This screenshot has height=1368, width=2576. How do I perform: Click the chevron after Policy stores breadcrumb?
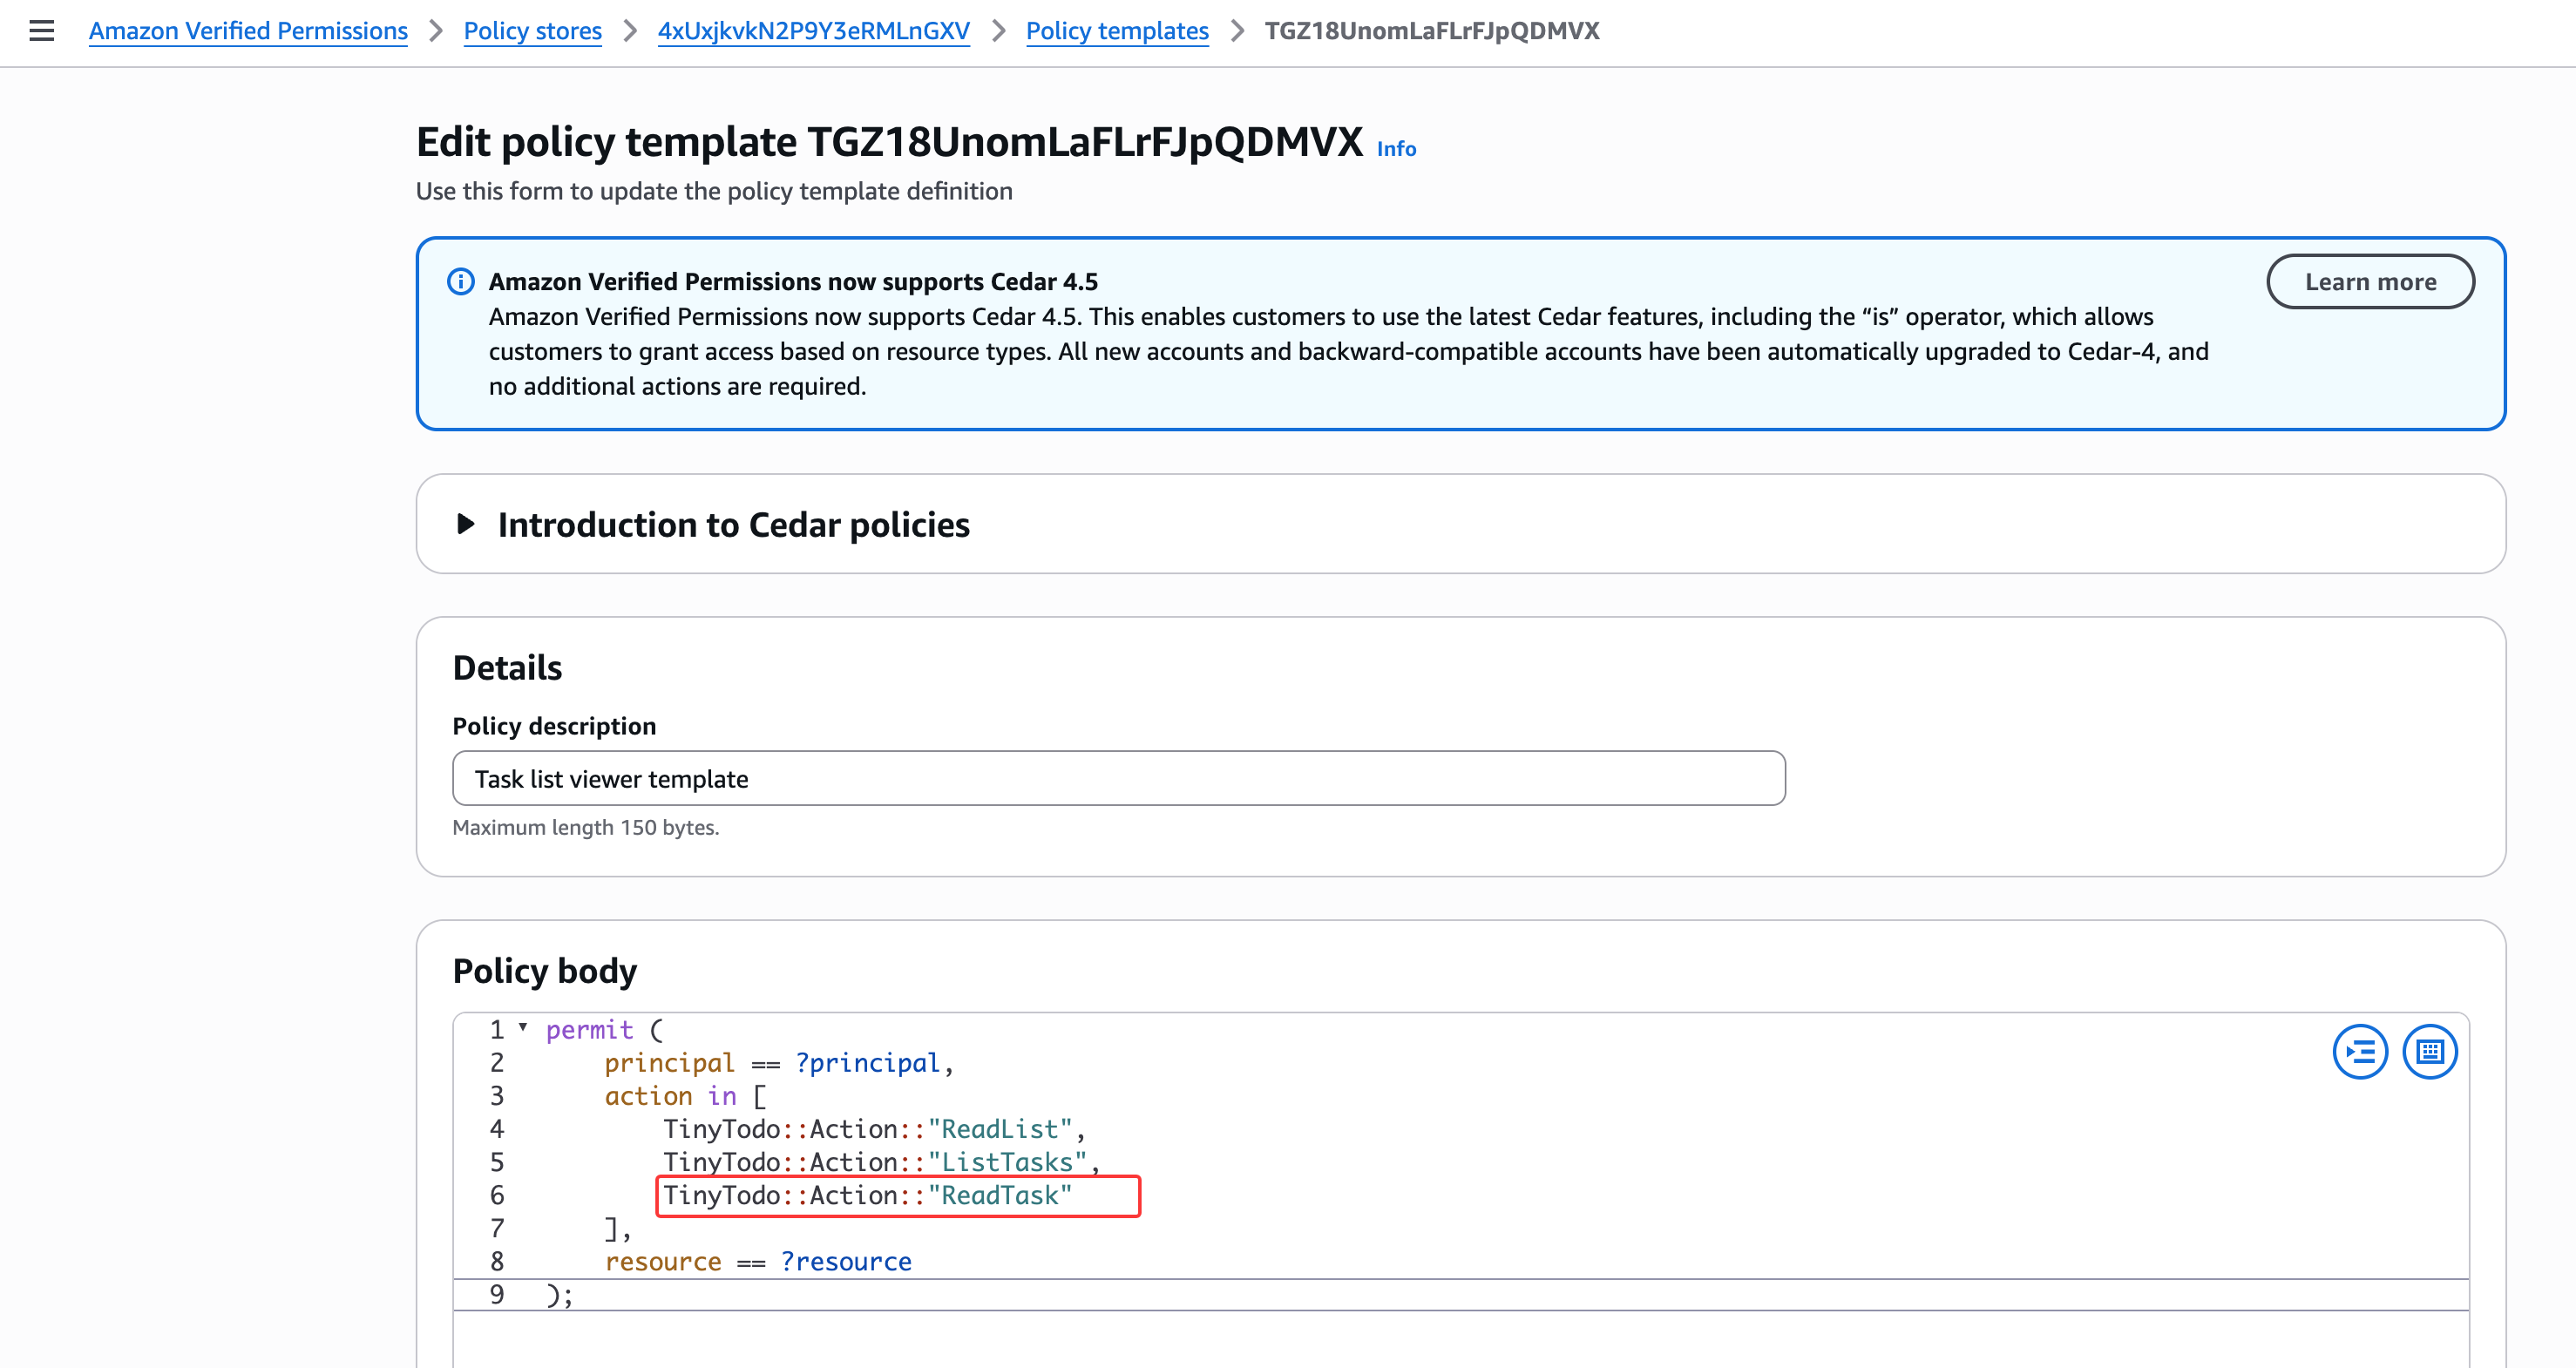point(630,31)
